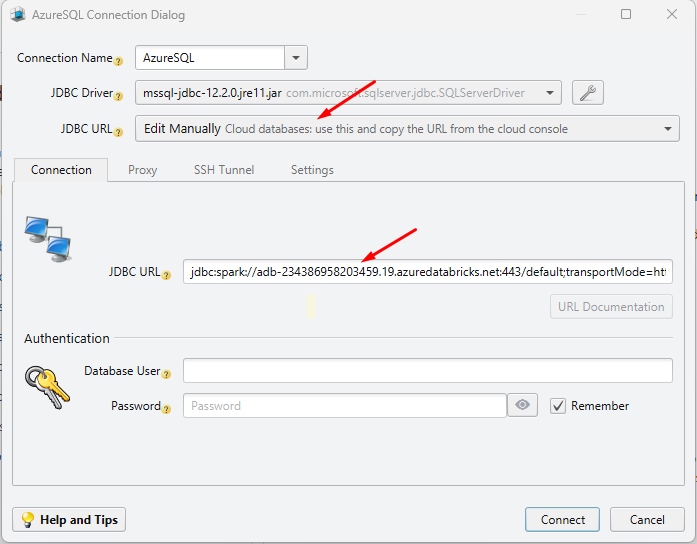Click the Authentication section heading
697x544 pixels.
click(67, 338)
